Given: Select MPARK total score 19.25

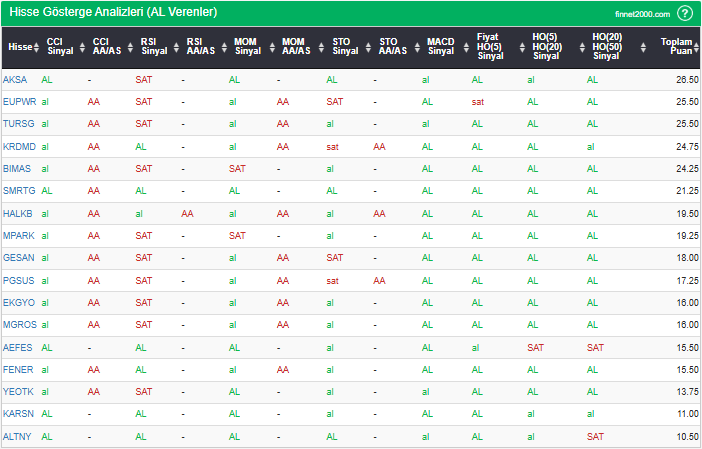Looking at the screenshot, I should (687, 235).
